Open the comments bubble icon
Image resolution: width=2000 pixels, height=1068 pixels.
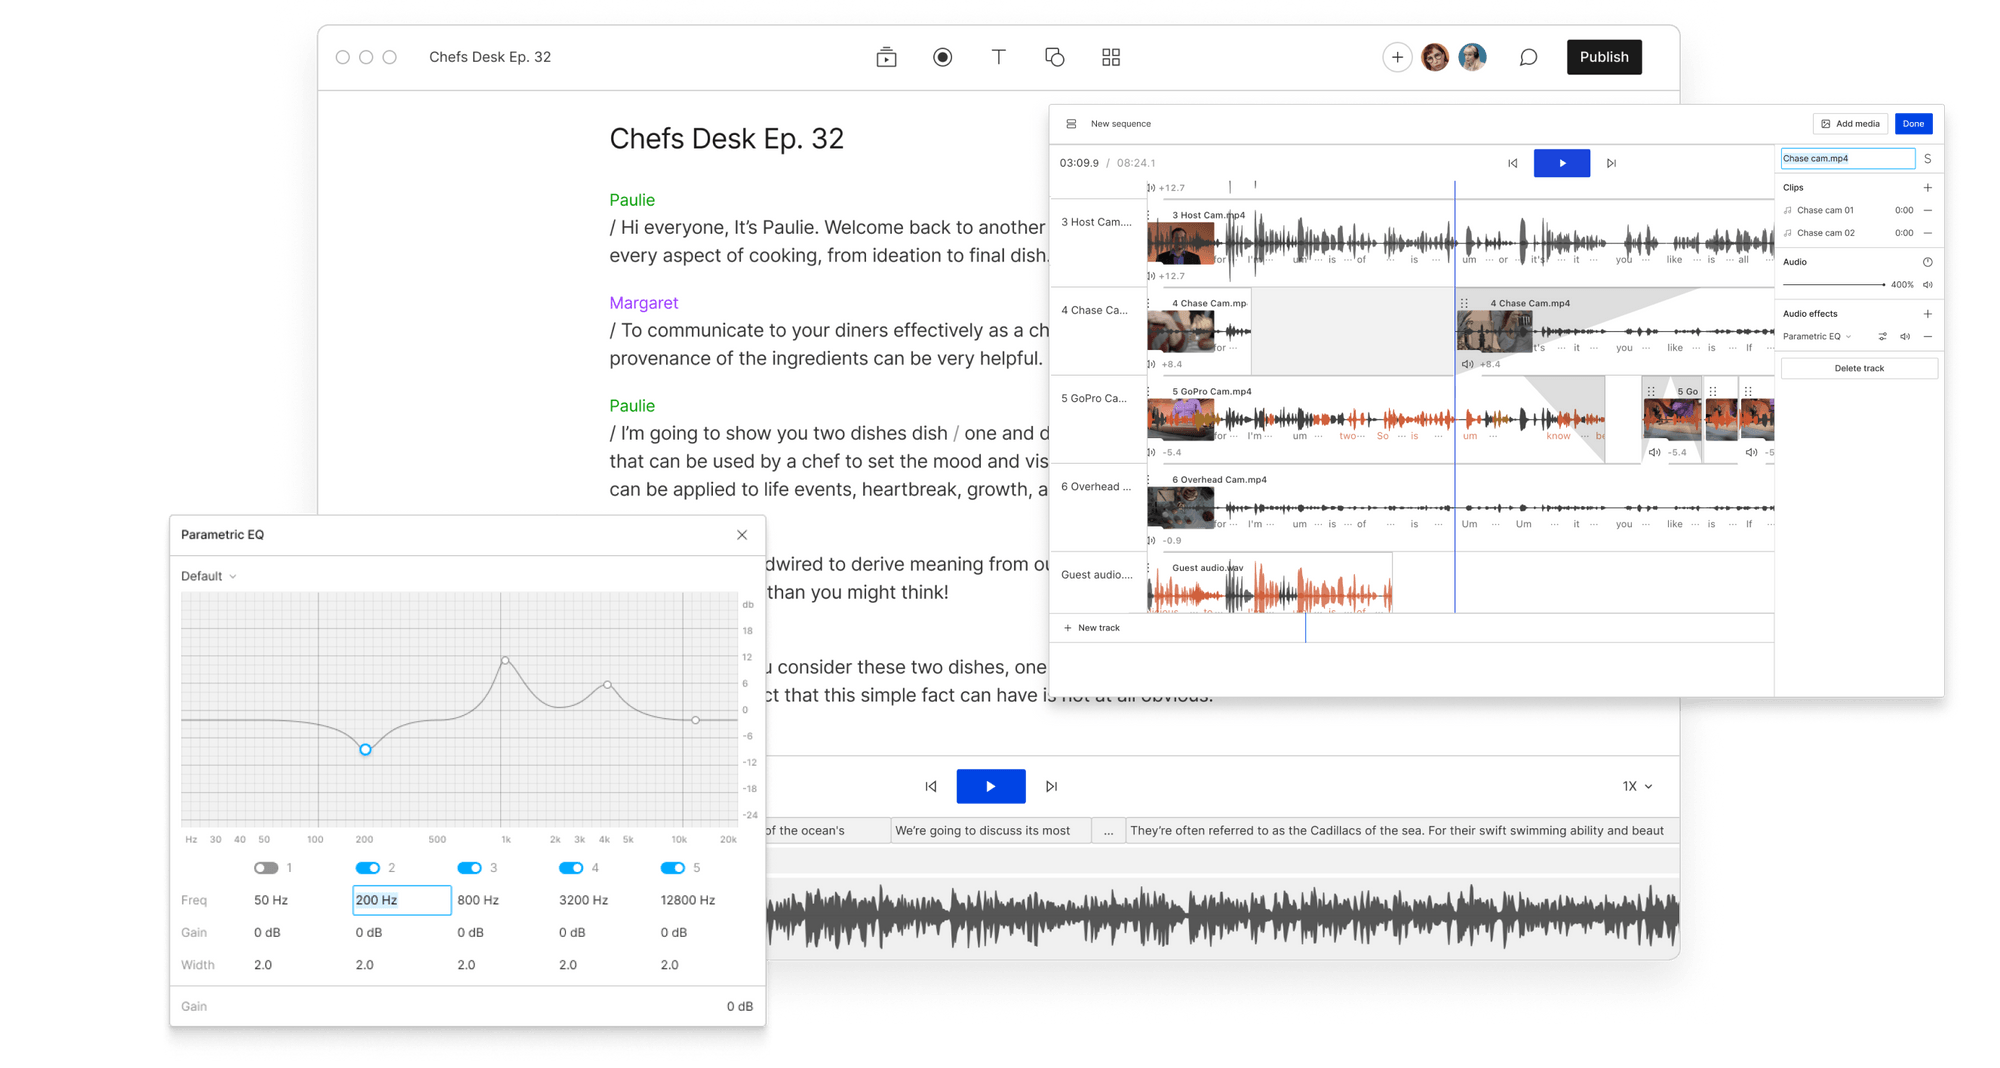click(1528, 57)
